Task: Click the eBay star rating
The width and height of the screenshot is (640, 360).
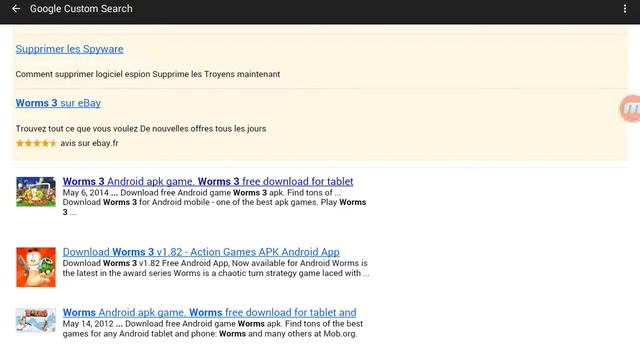Action: tap(36, 143)
